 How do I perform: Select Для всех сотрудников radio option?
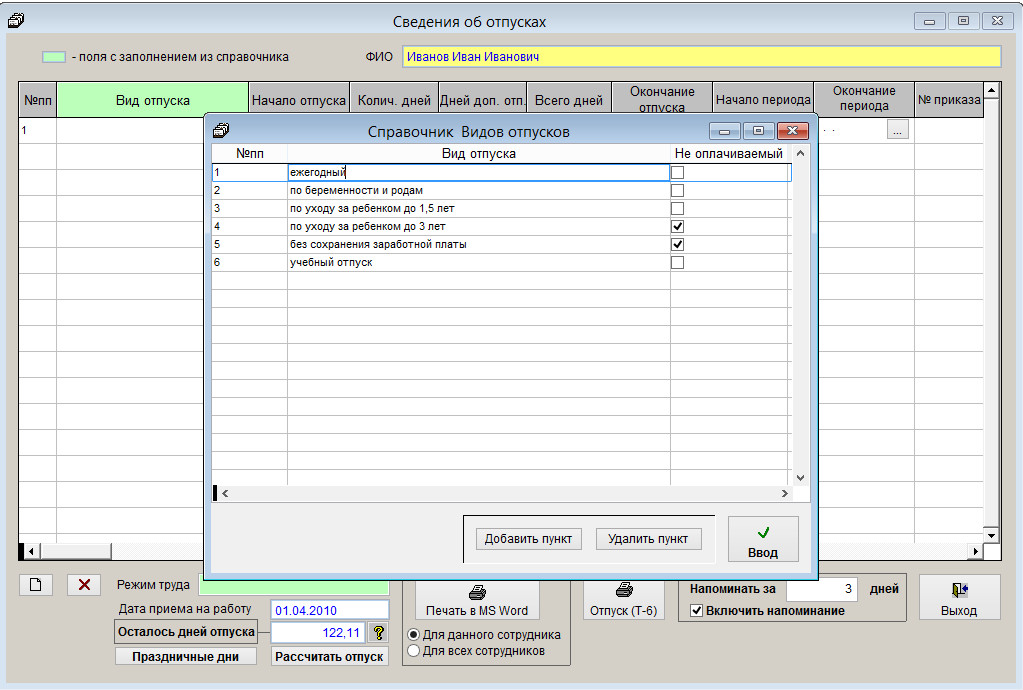pos(413,651)
